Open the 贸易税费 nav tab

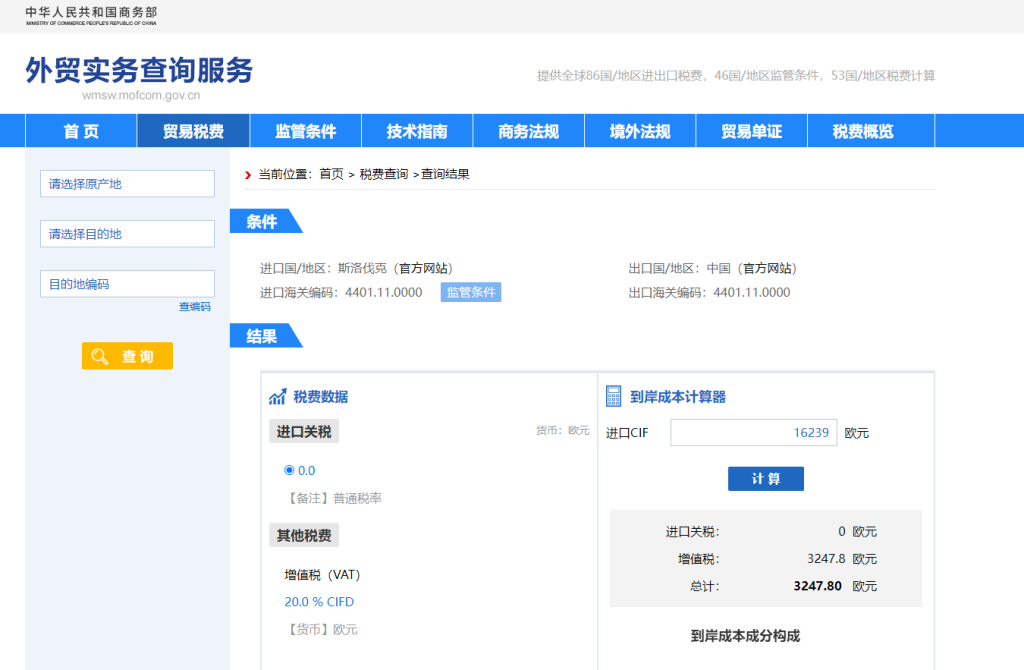click(193, 131)
